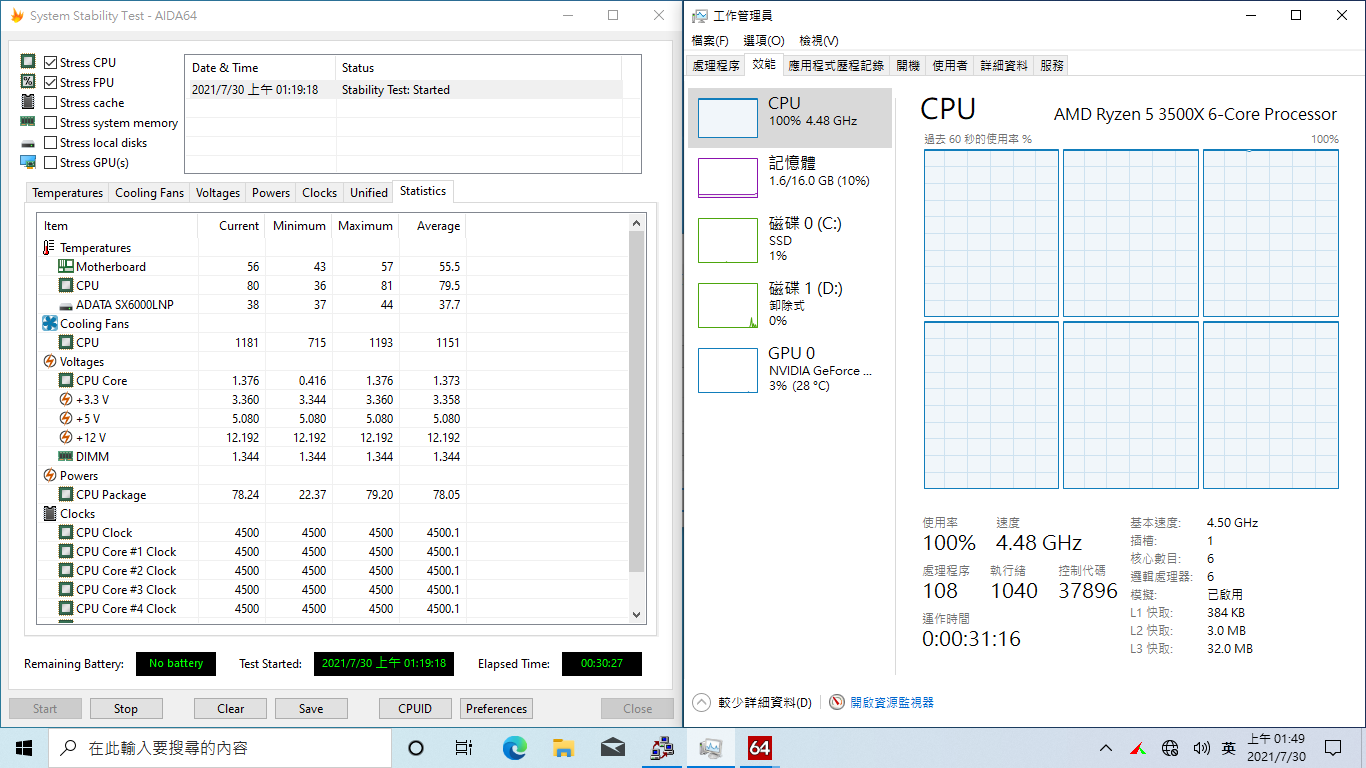Select 記憶體 in the Task Manager performance sidebar
This screenshot has width=1366, height=768.
click(x=790, y=177)
